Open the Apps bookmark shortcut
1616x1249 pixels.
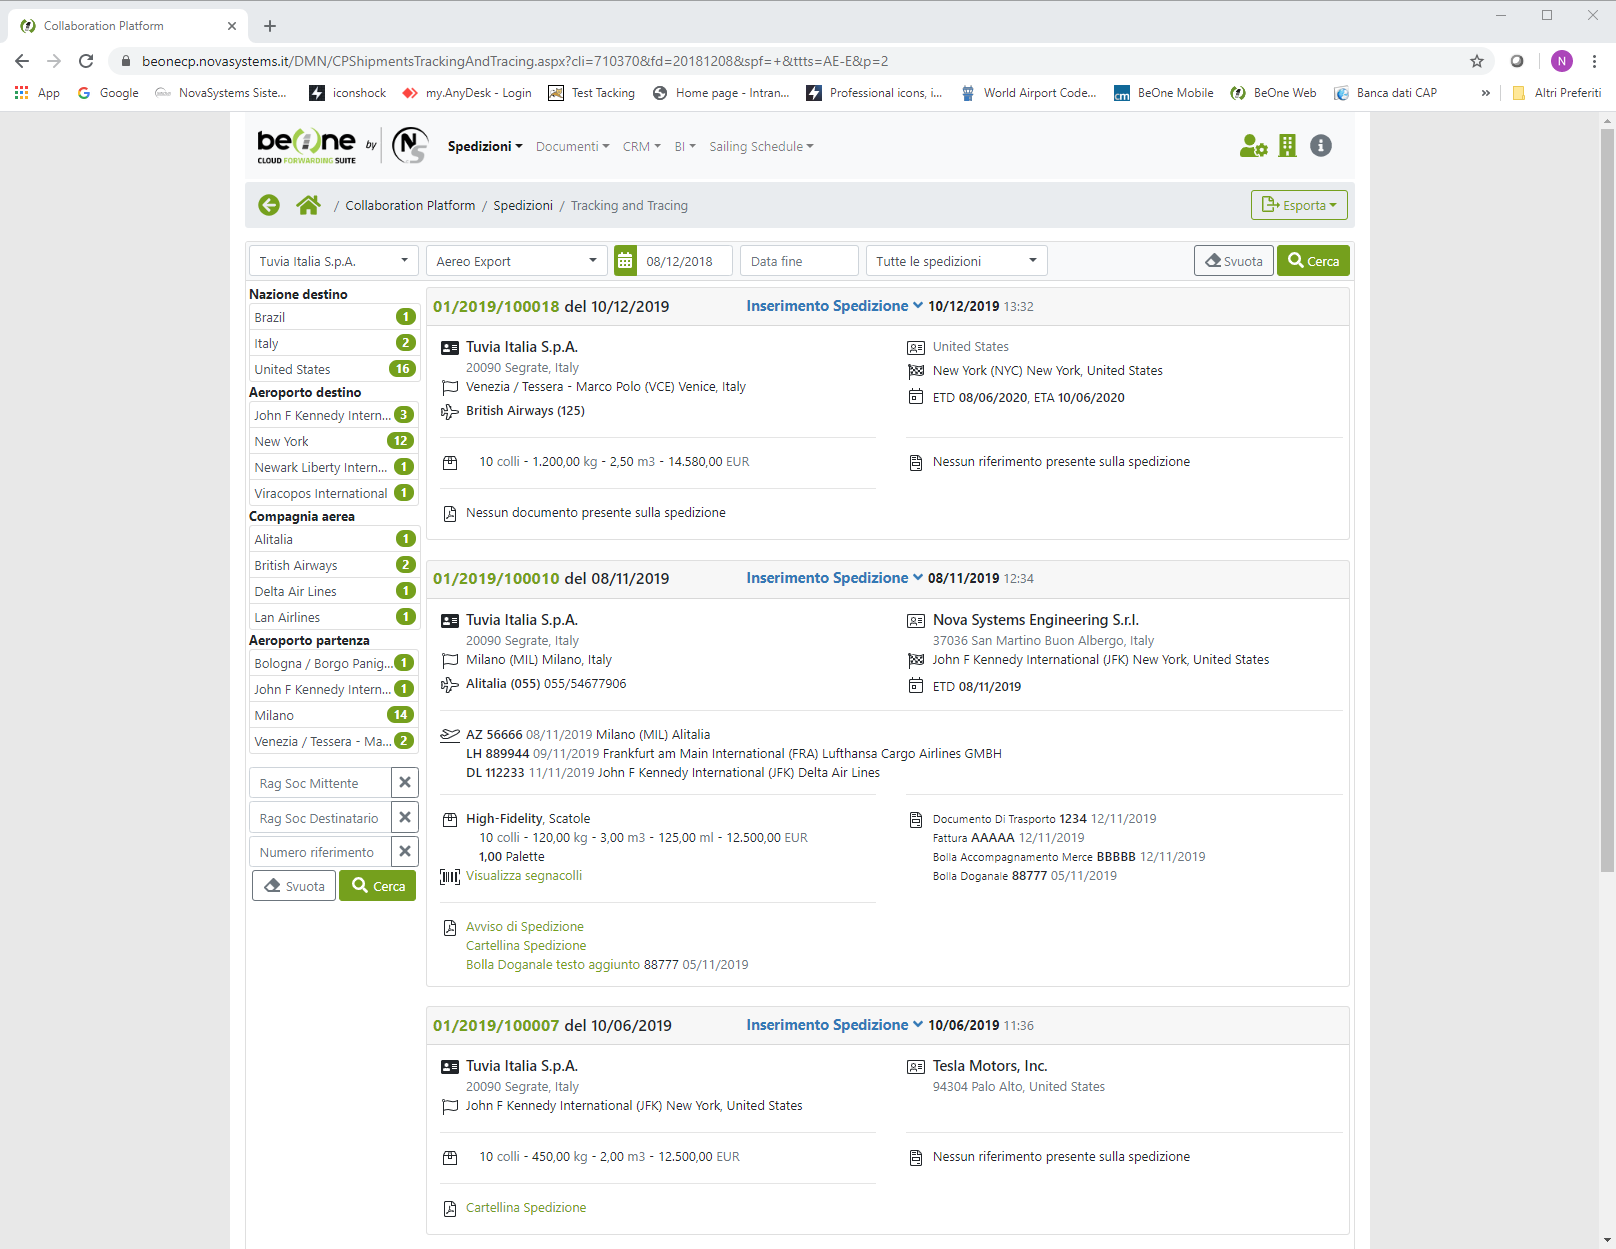pyautogui.click(x=37, y=93)
